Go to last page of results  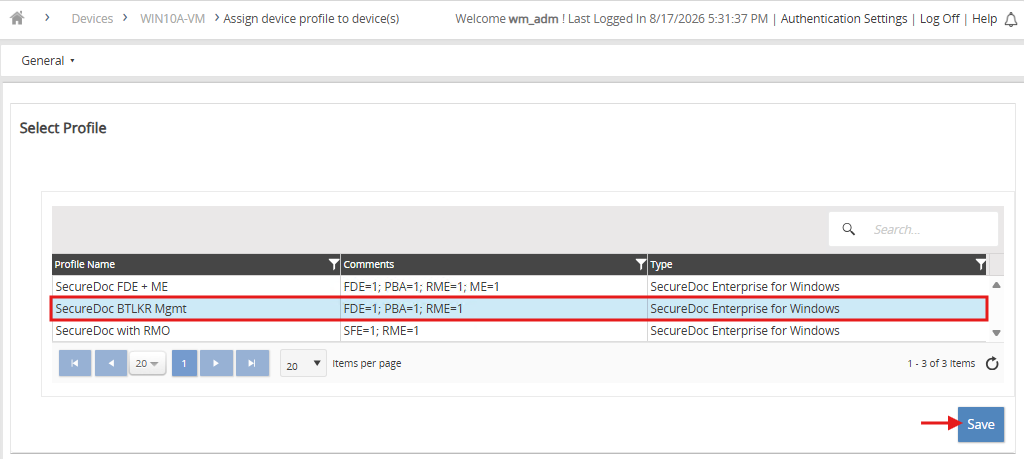pos(253,363)
